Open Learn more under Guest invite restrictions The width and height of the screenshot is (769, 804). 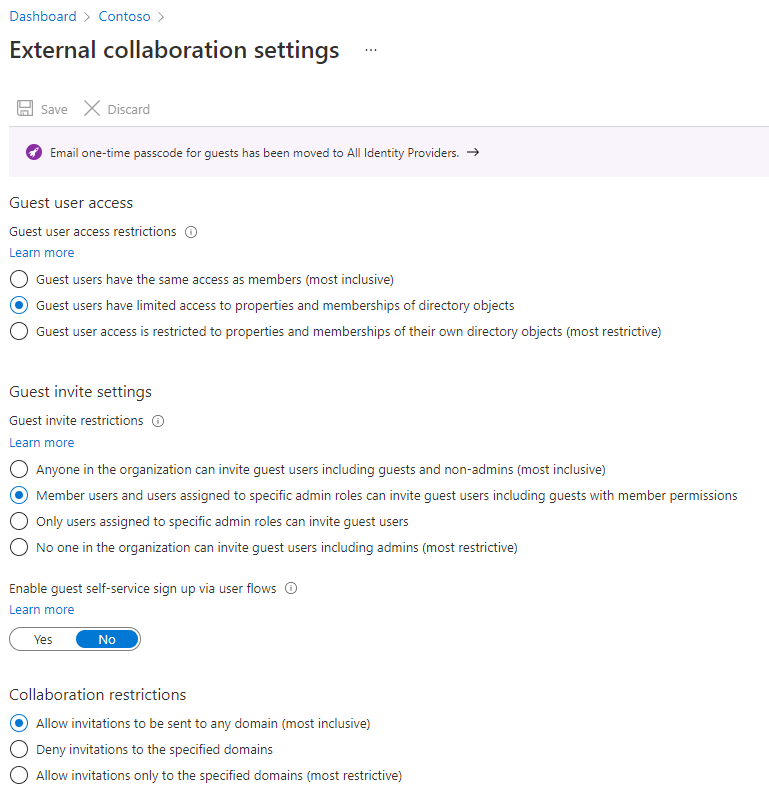click(x=42, y=443)
